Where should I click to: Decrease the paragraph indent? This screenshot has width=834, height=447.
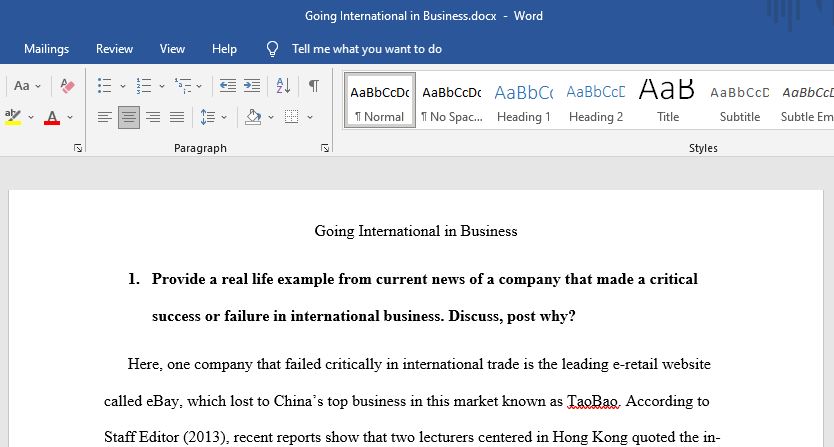(228, 86)
